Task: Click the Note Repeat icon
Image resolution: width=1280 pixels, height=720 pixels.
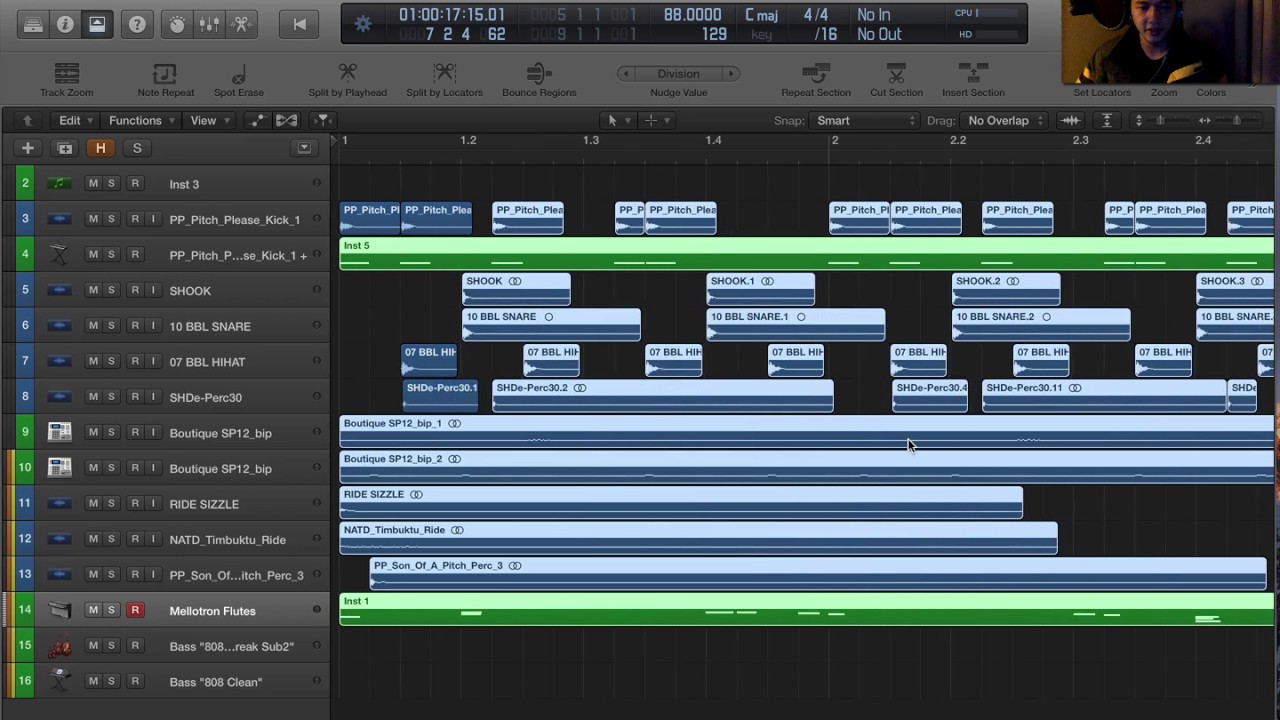Action: pos(165,74)
